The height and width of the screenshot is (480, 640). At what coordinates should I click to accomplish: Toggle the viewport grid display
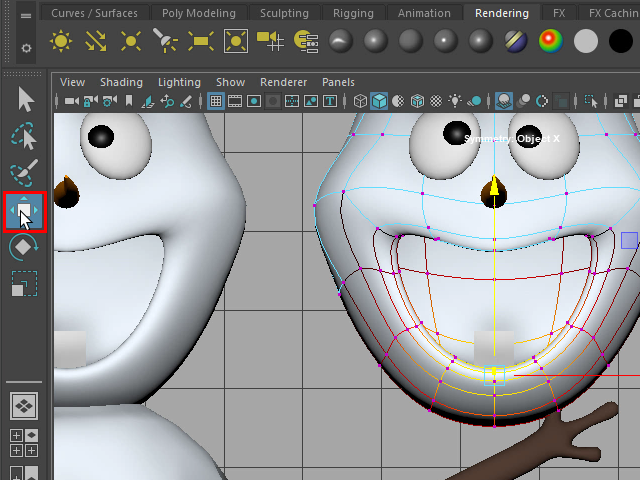[x=215, y=101]
